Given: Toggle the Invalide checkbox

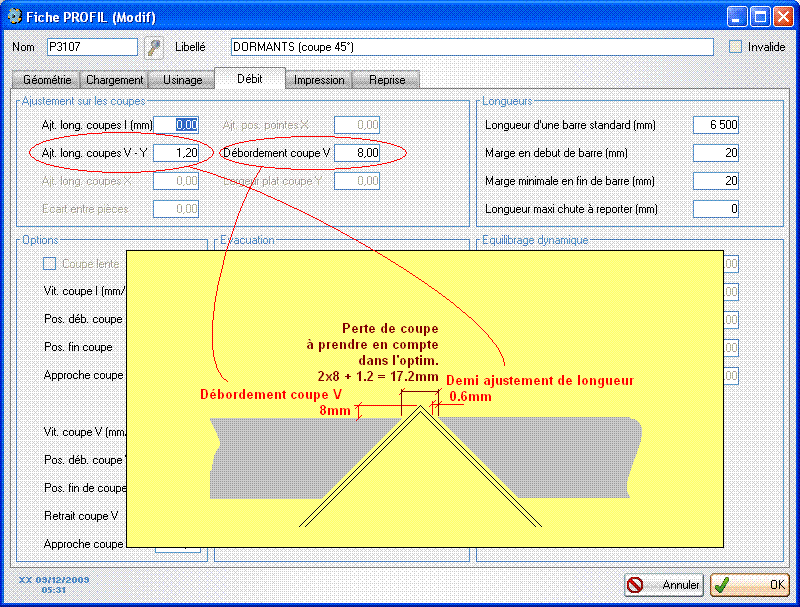Looking at the screenshot, I should (x=735, y=47).
